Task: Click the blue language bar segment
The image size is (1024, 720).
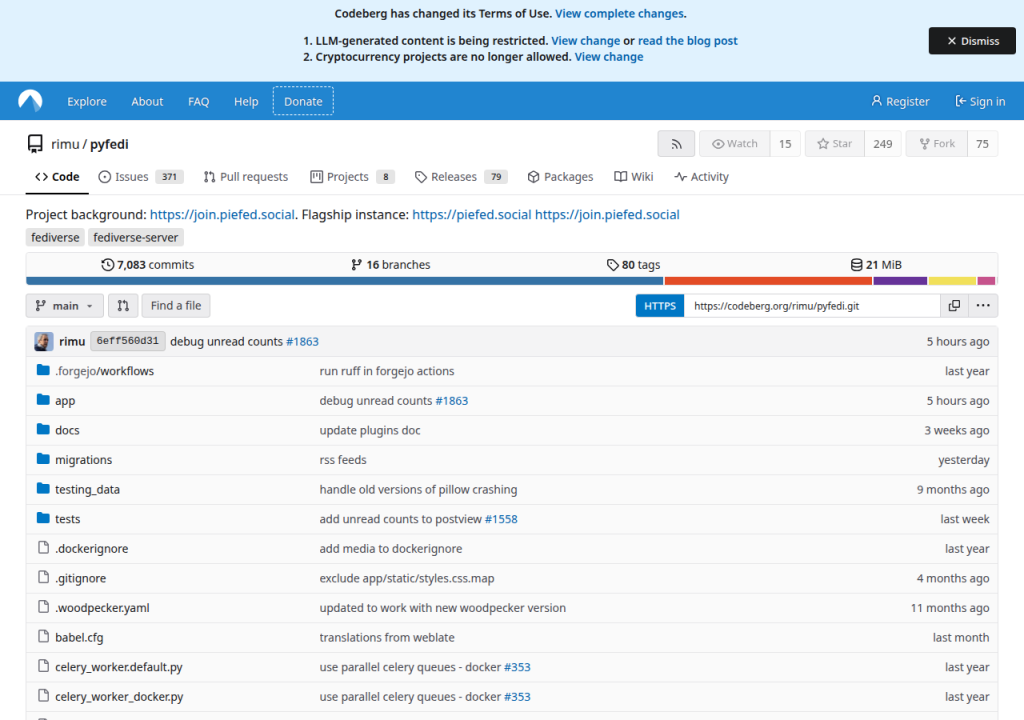Action: tap(345, 281)
